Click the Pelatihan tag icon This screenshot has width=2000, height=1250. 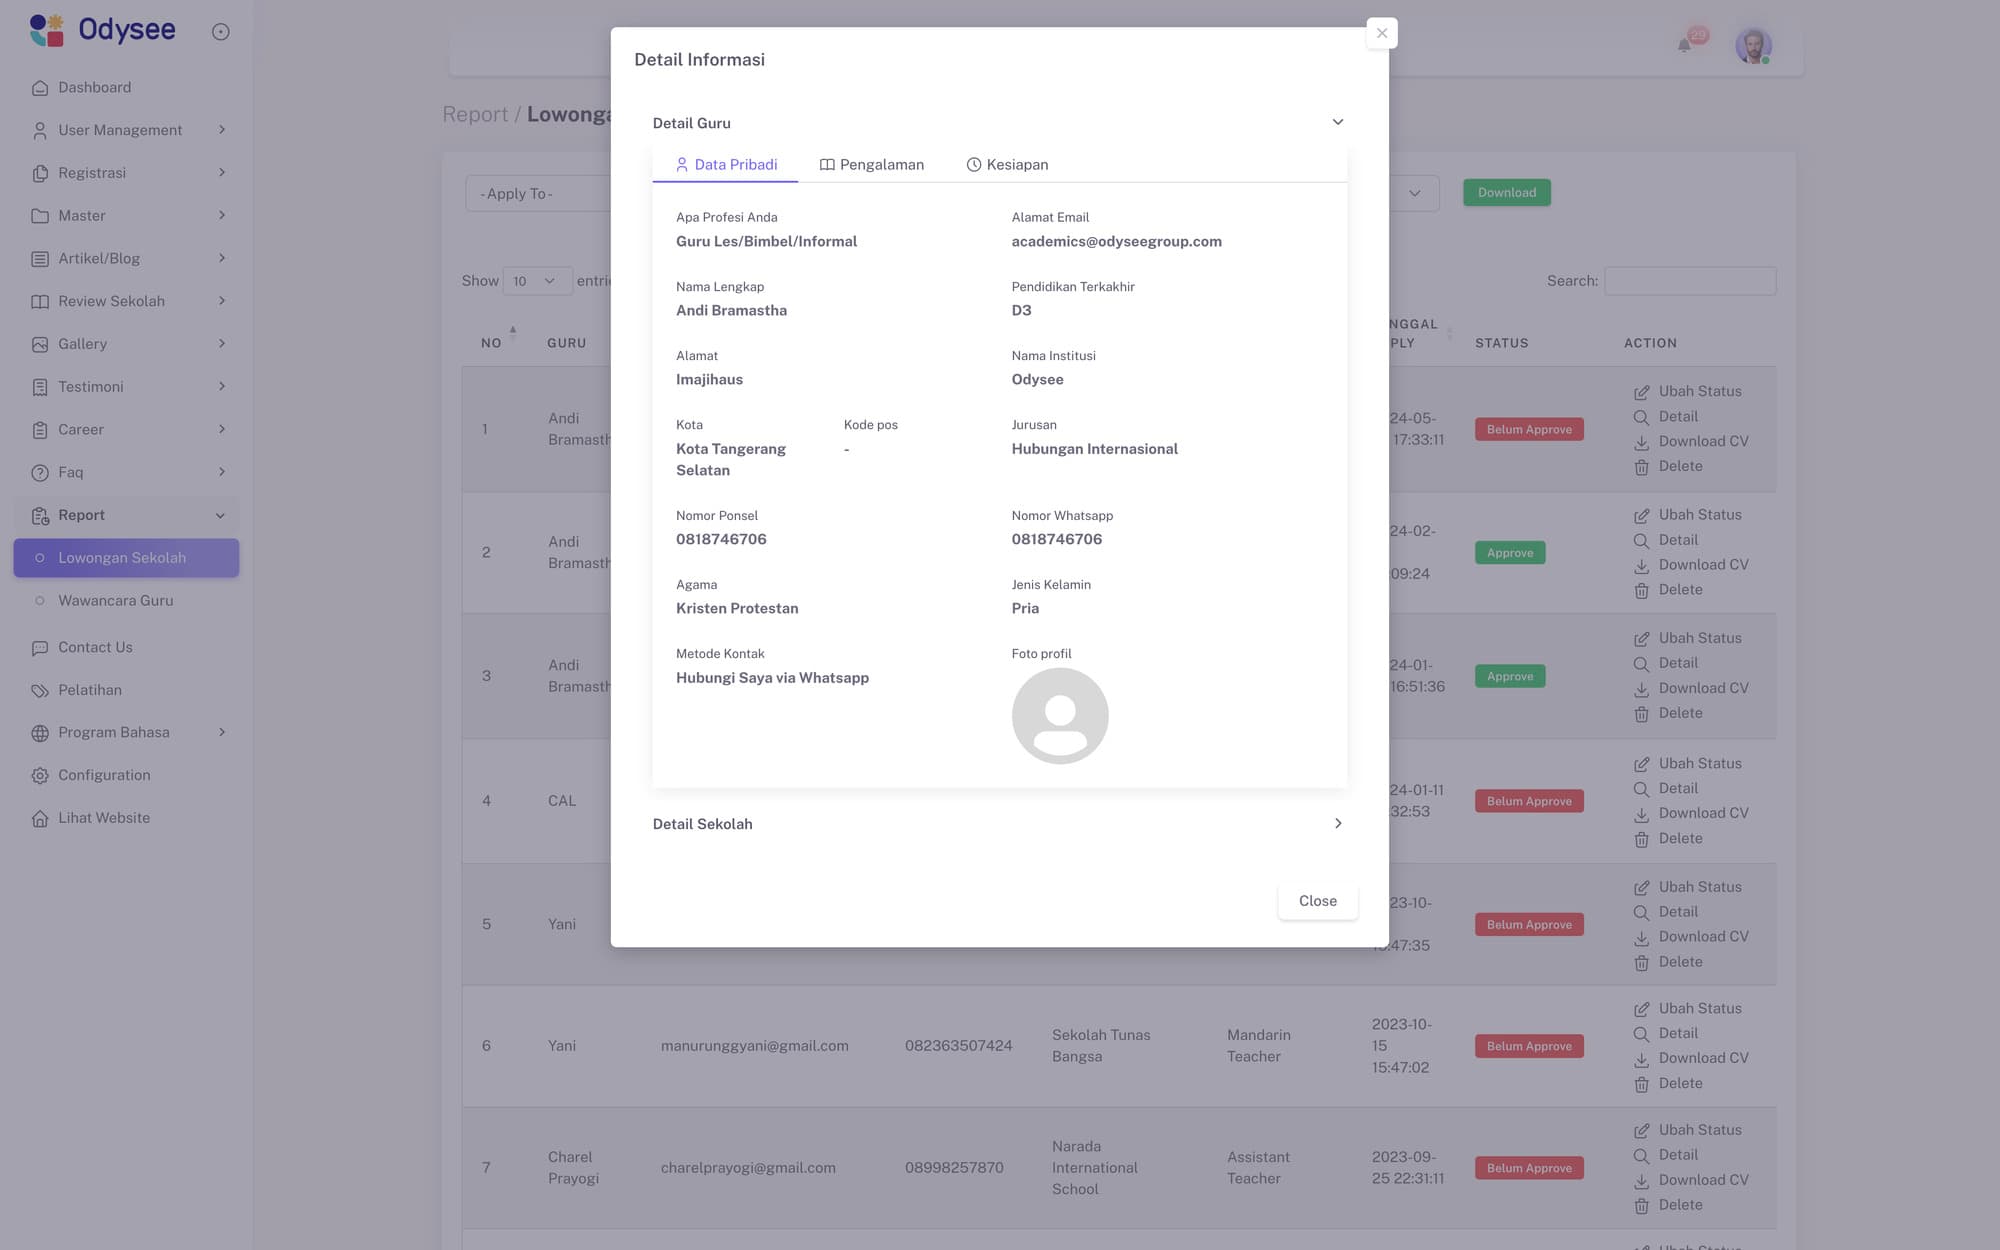(40, 690)
